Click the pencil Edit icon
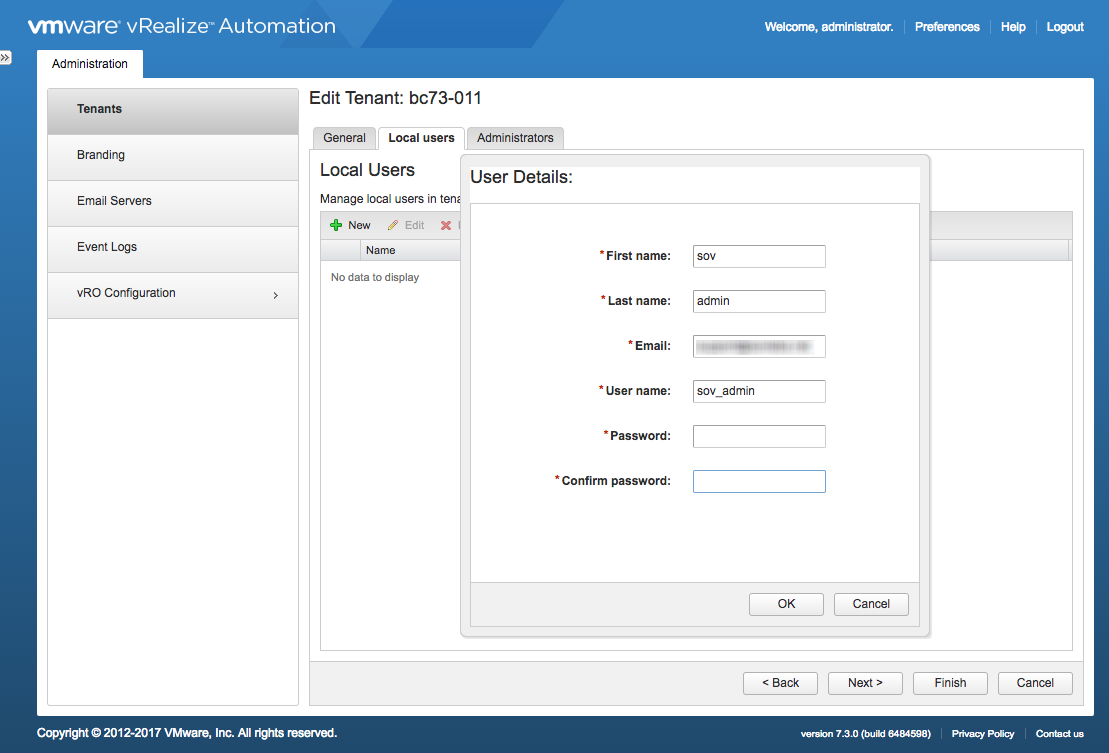The width and height of the screenshot is (1109, 753). click(393, 226)
